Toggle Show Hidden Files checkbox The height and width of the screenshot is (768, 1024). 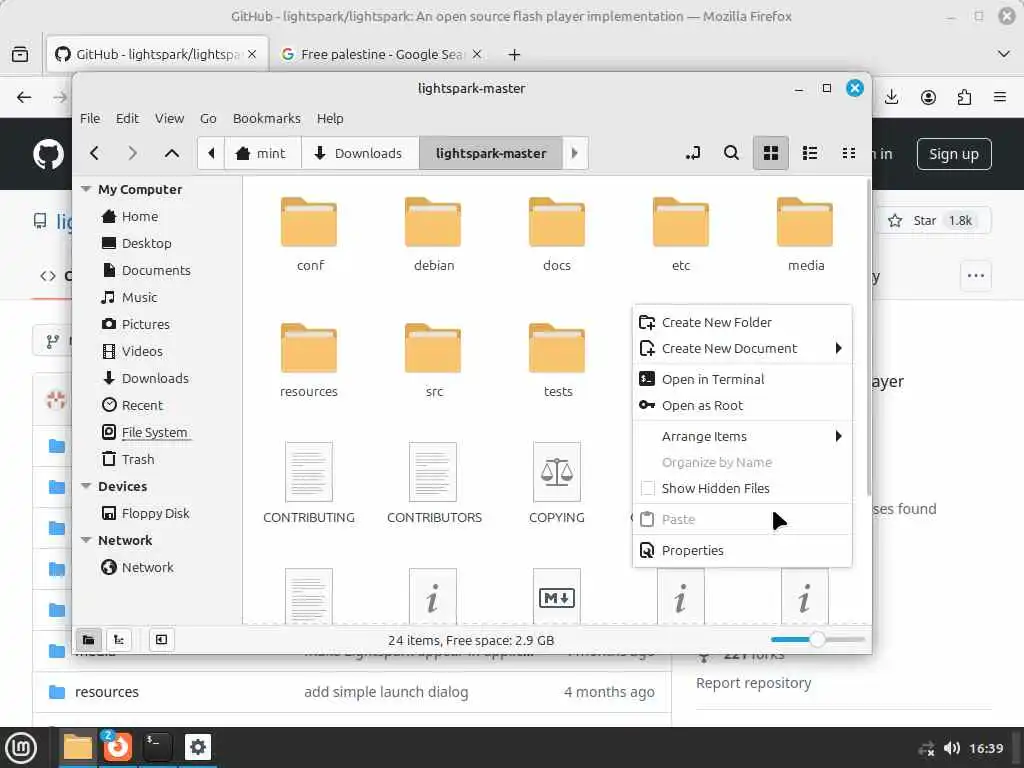point(648,488)
